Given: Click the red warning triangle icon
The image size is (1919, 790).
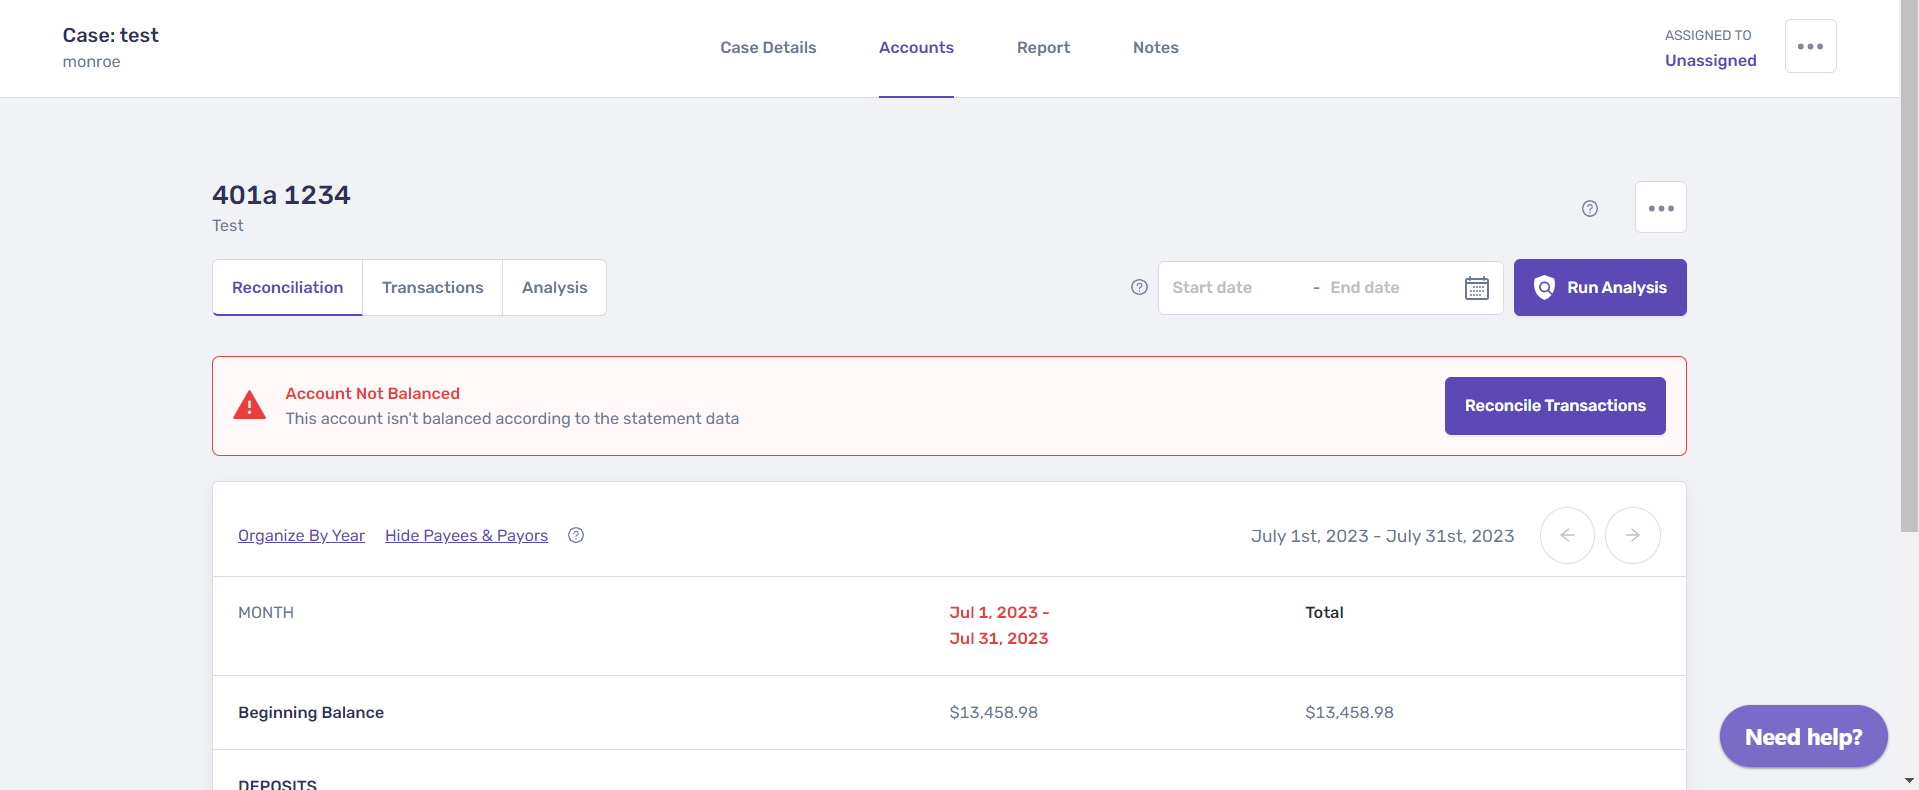Looking at the screenshot, I should pyautogui.click(x=249, y=405).
